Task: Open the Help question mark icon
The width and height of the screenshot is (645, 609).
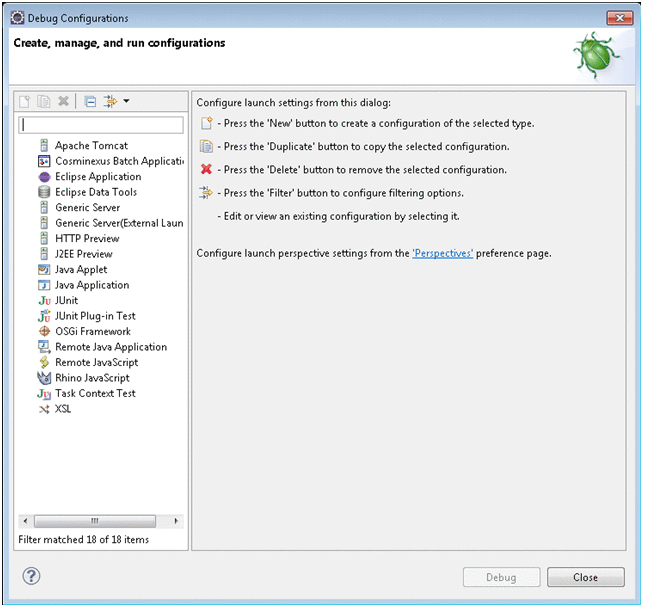Action: point(31,576)
